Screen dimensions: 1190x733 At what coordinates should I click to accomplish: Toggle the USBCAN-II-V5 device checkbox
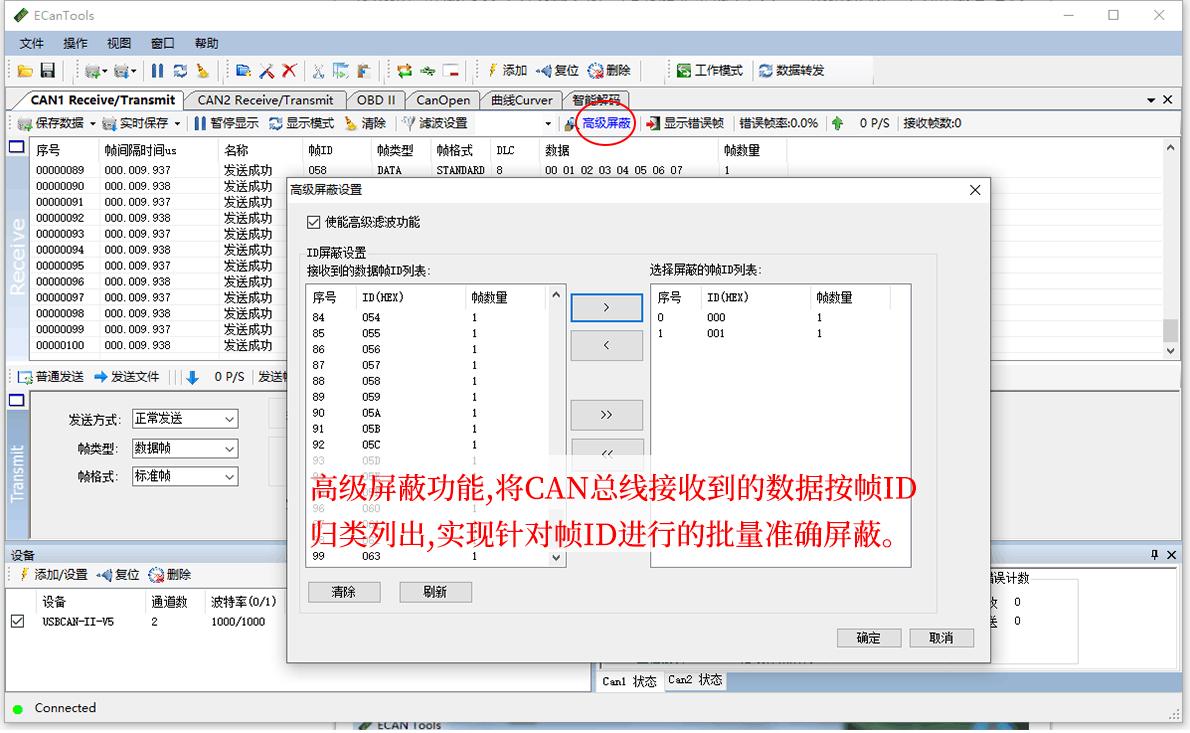(x=17, y=621)
